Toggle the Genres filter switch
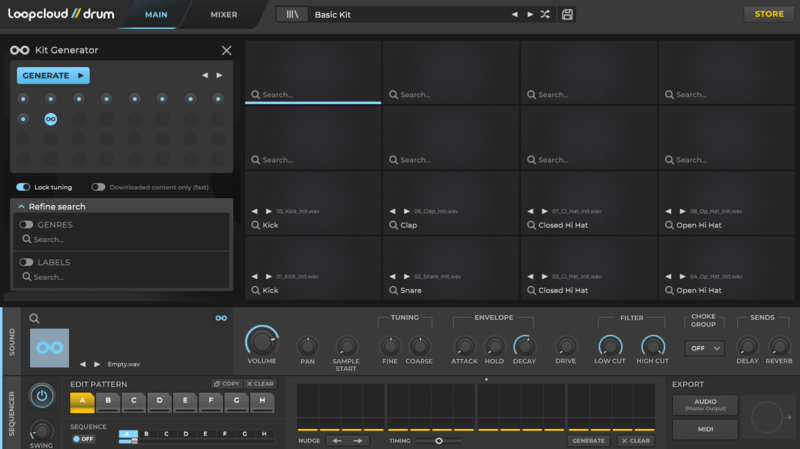 (x=26, y=225)
